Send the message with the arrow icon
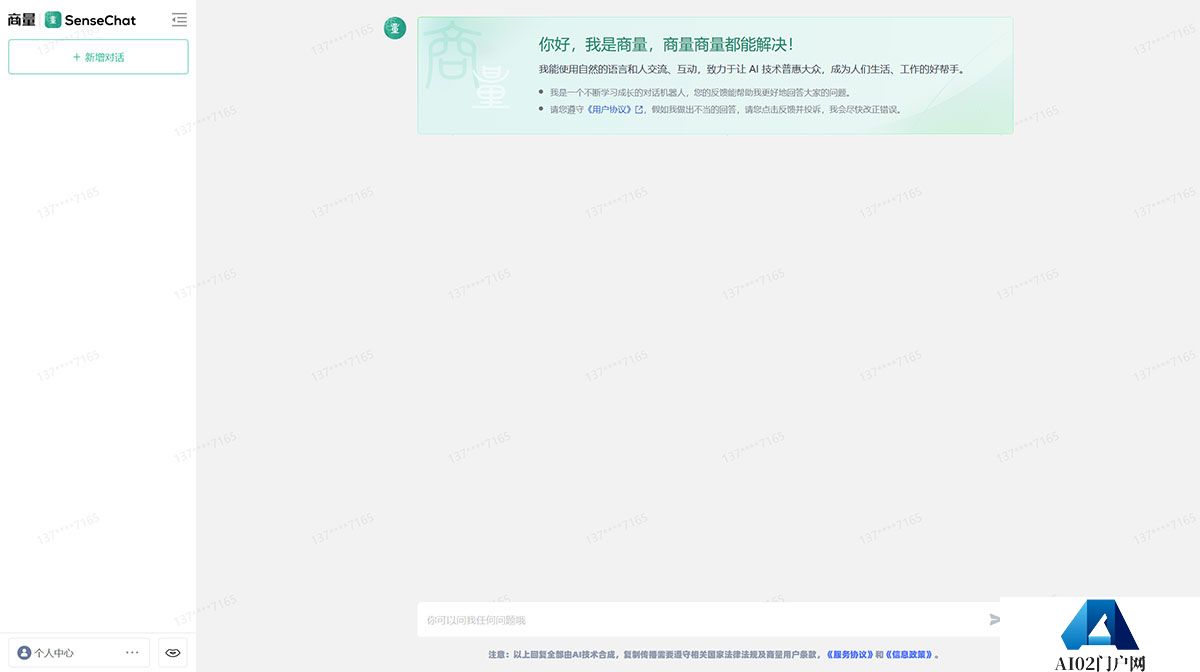 (994, 620)
